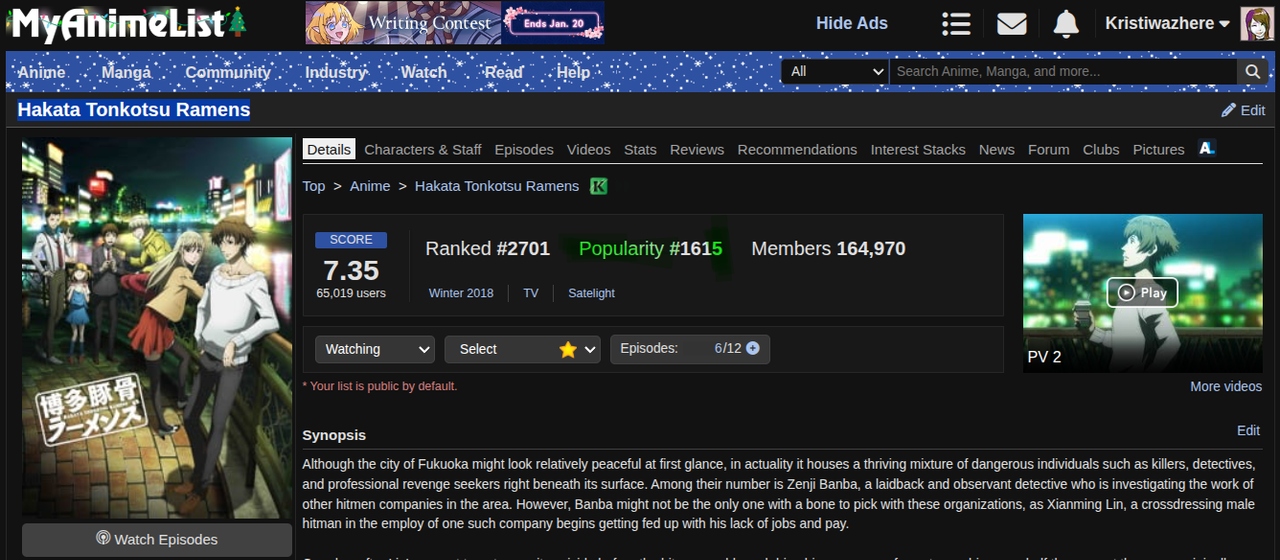Open messages envelope icon
The height and width of the screenshot is (560, 1280).
[1012, 23]
